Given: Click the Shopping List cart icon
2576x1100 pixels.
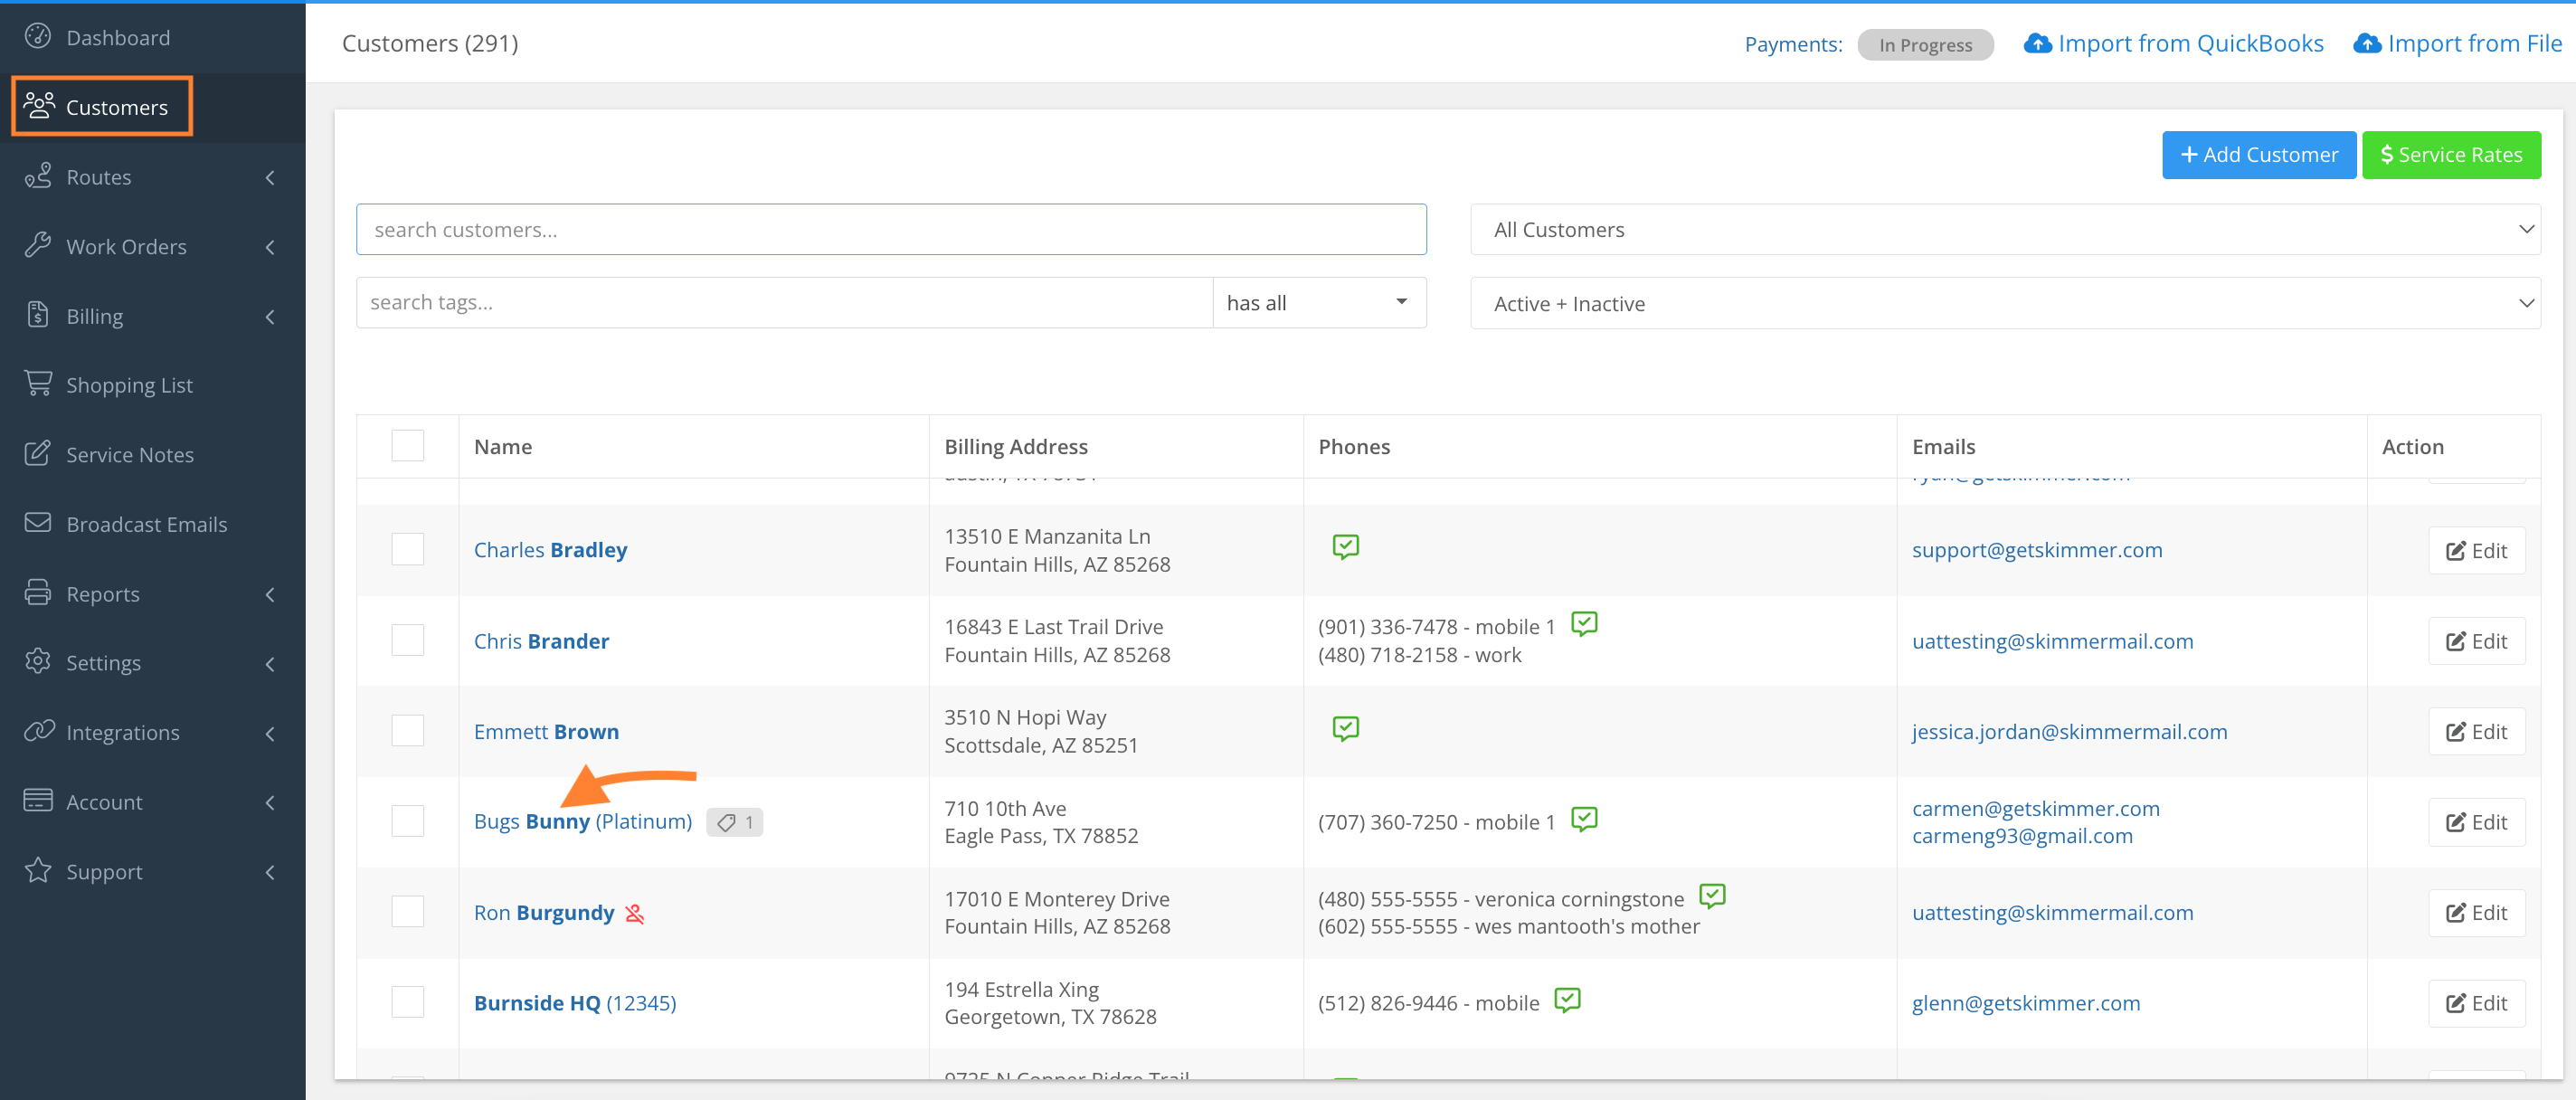Looking at the screenshot, I should (38, 384).
